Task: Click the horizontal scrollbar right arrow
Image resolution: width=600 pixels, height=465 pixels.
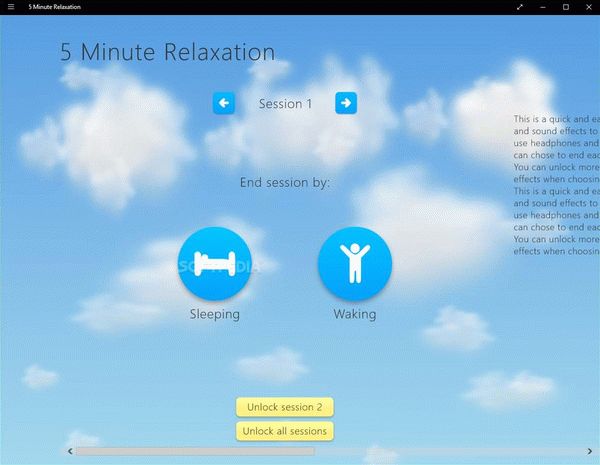Action: point(590,452)
